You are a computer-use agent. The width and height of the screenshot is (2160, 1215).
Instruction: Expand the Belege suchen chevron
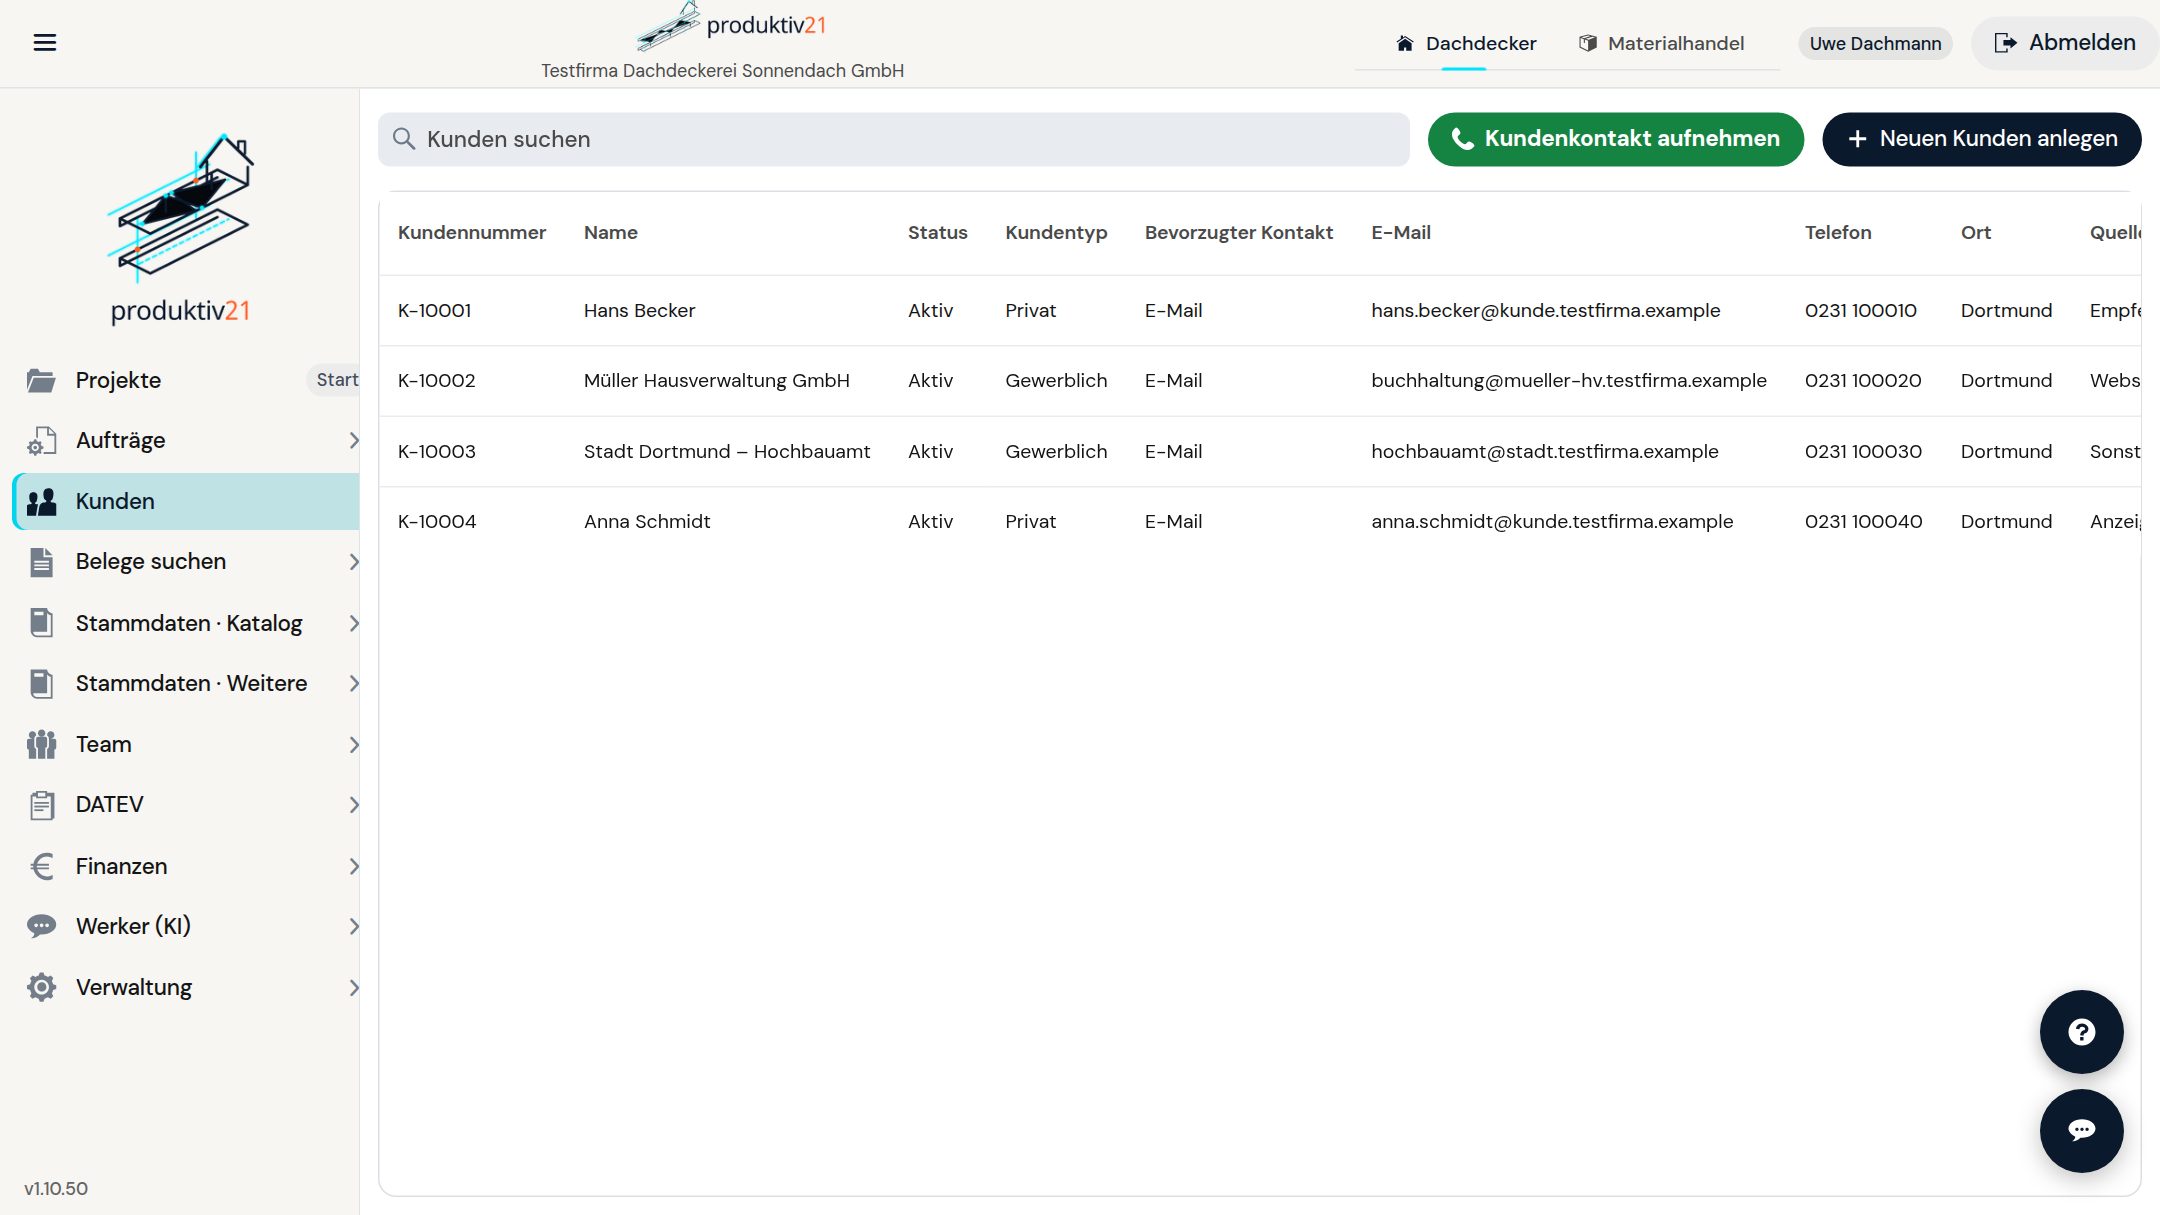353,562
